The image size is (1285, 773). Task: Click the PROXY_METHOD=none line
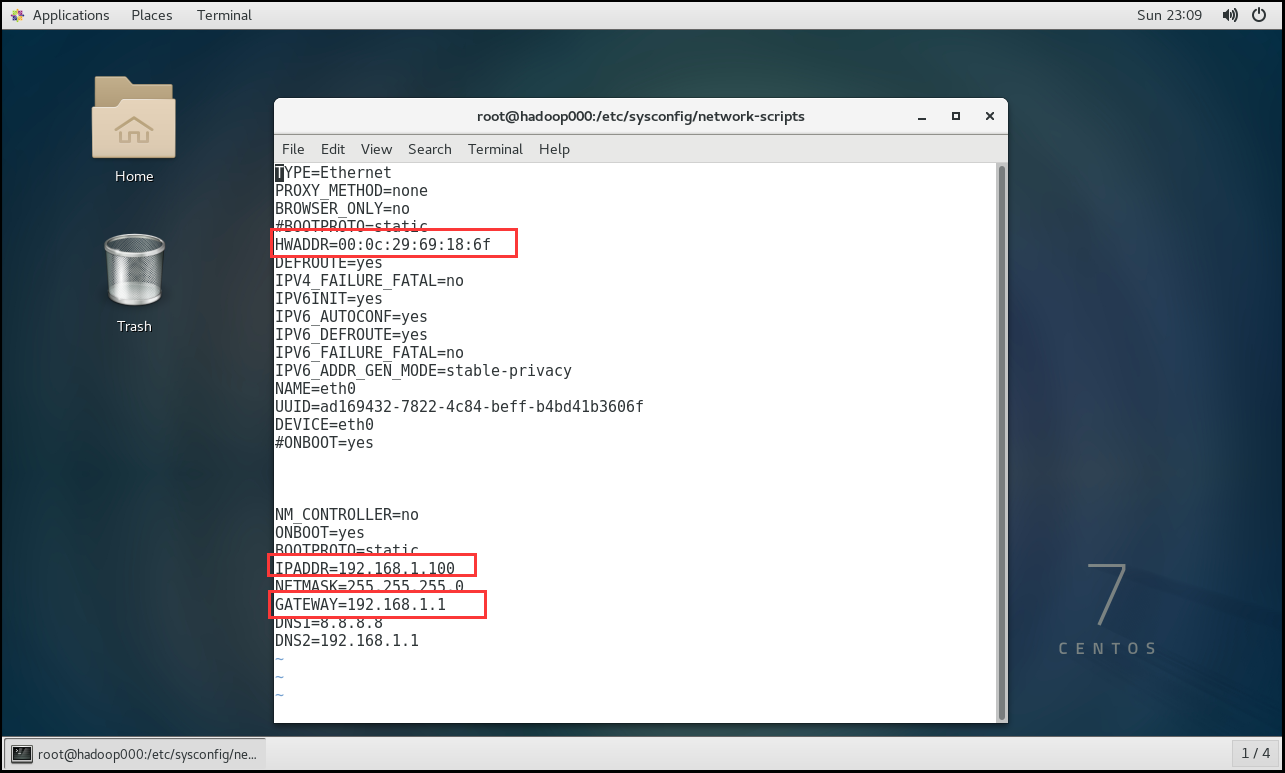[x=351, y=191]
